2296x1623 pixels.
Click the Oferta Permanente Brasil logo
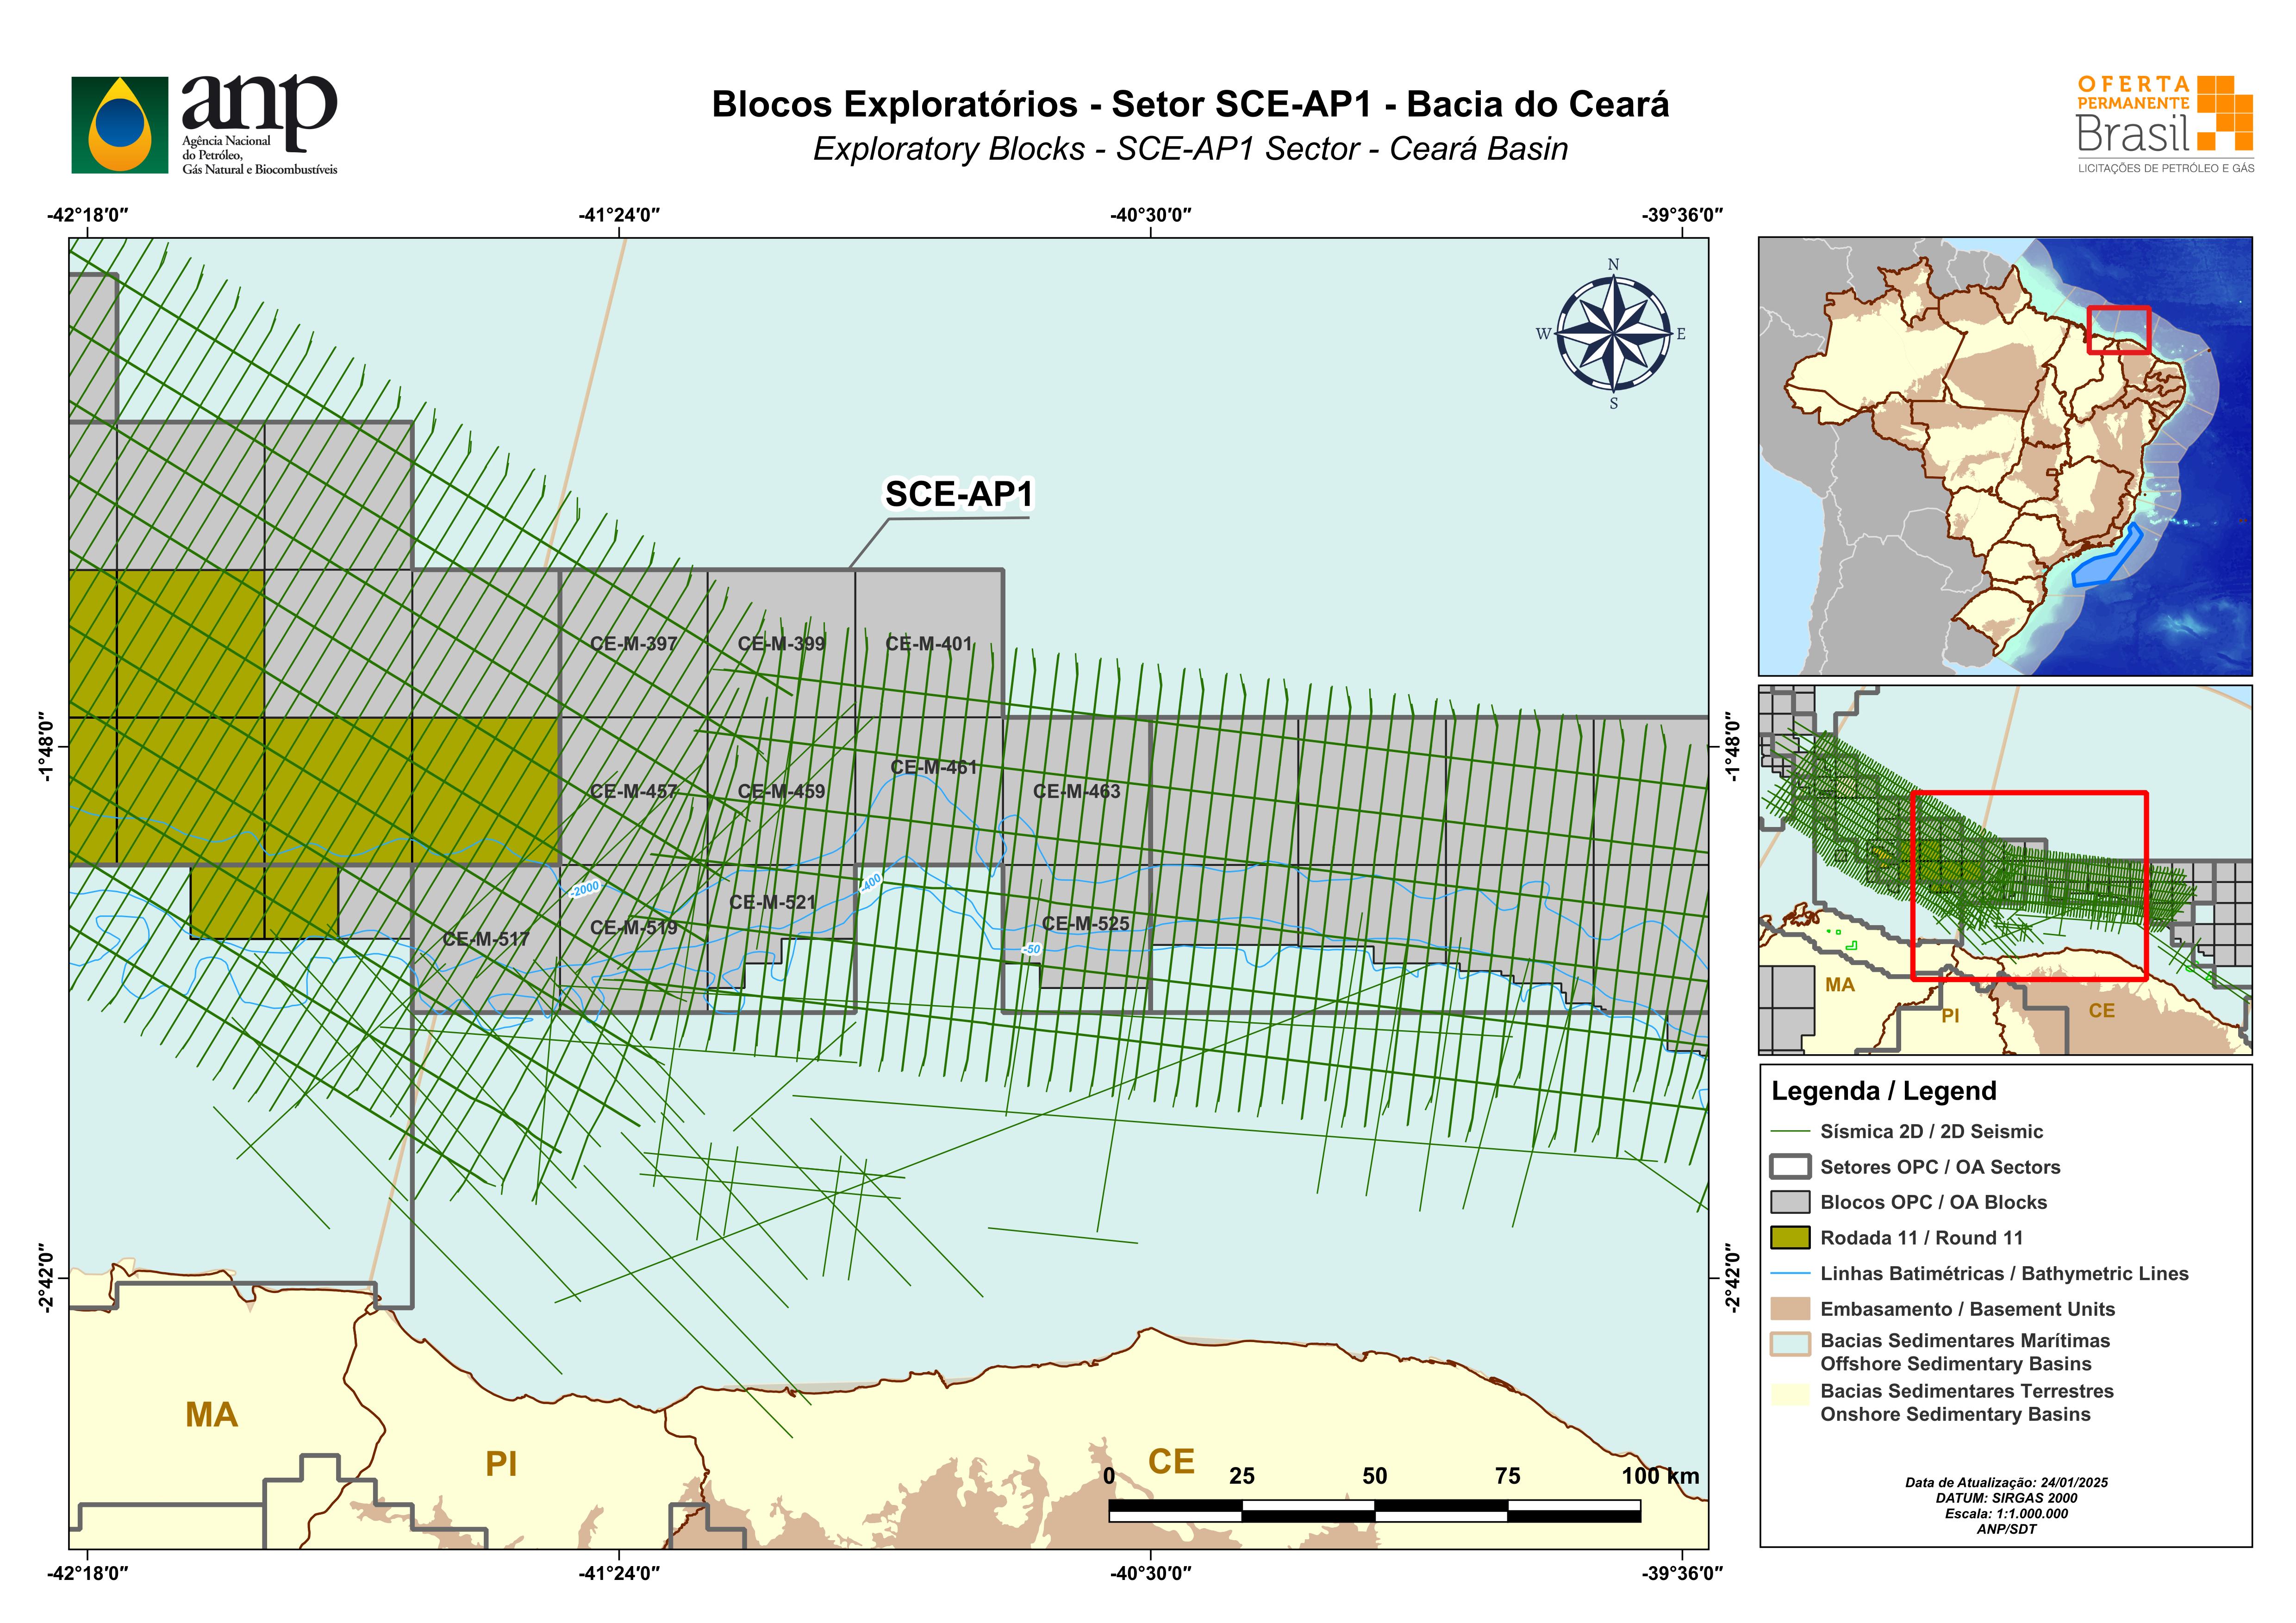[2164, 124]
